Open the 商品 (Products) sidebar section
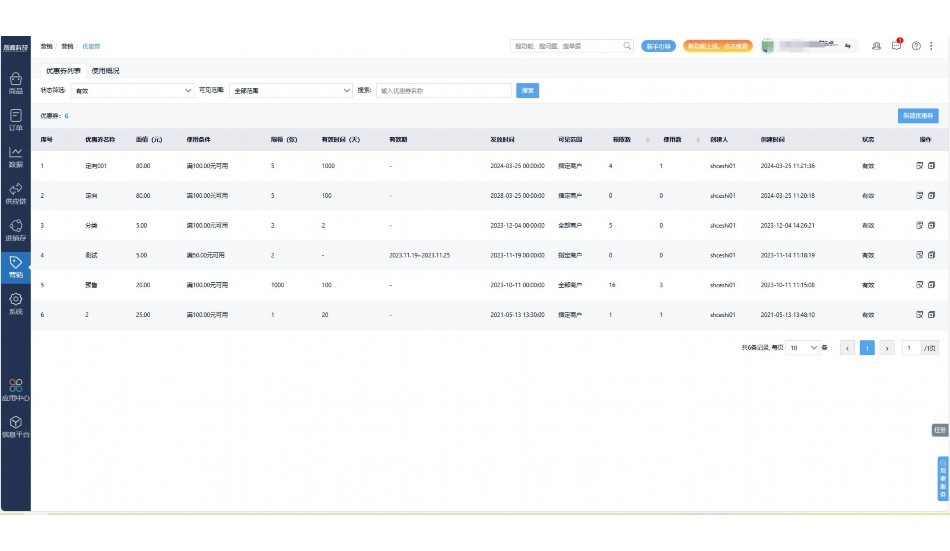Image resolution: width=950 pixels, height=551 pixels. [15, 82]
